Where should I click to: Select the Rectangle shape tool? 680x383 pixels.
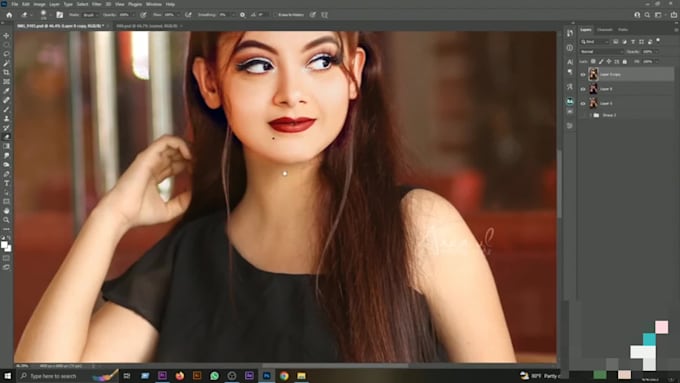(6, 202)
